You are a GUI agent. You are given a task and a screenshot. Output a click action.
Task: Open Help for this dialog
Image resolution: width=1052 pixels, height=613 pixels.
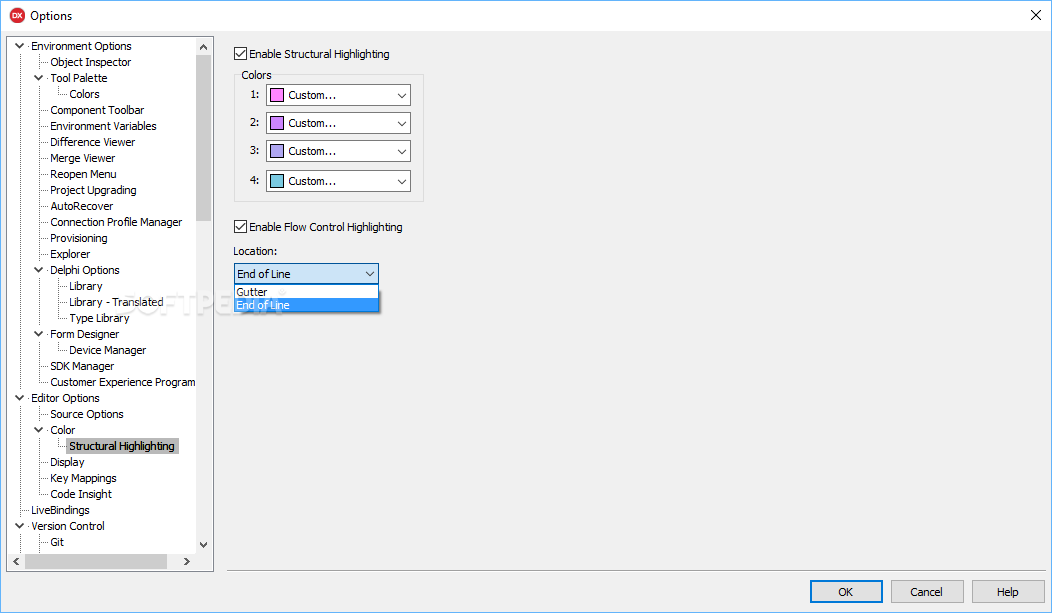(x=1008, y=592)
